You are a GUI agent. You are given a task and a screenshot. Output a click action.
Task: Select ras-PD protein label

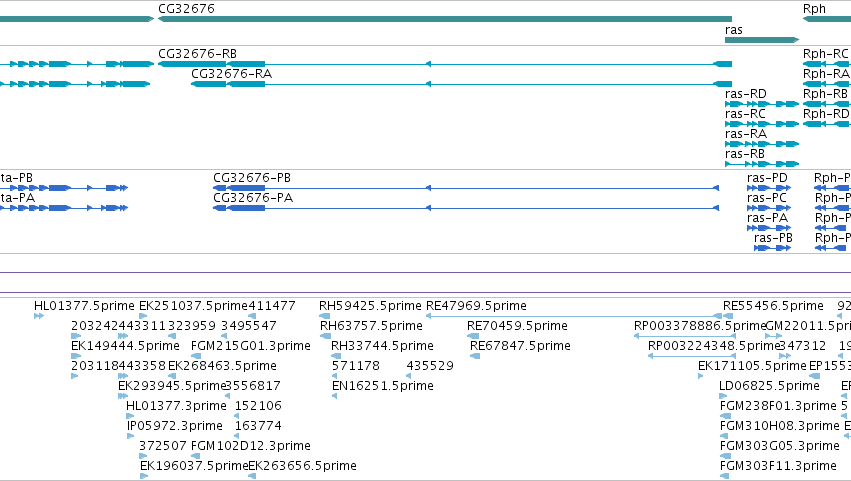[767, 178]
